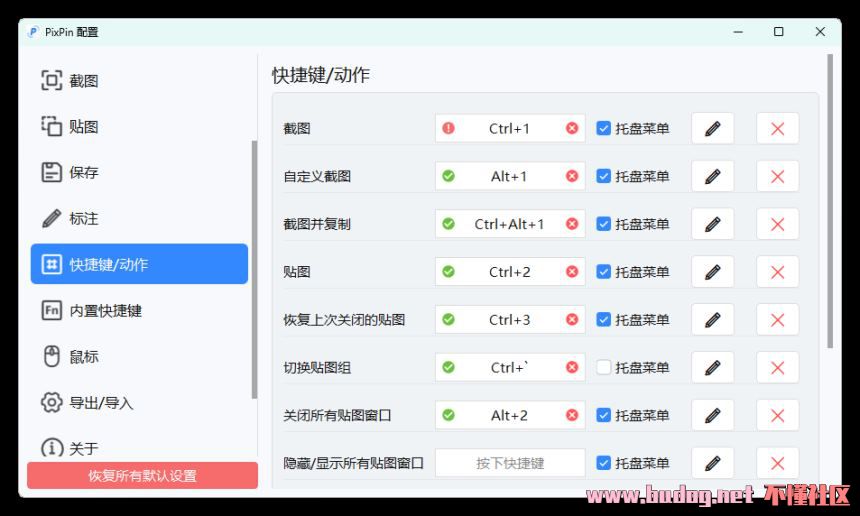The width and height of the screenshot is (860, 516).
Task: Clear the Ctrl+1 shortcut with red circle
Action: 572,128
